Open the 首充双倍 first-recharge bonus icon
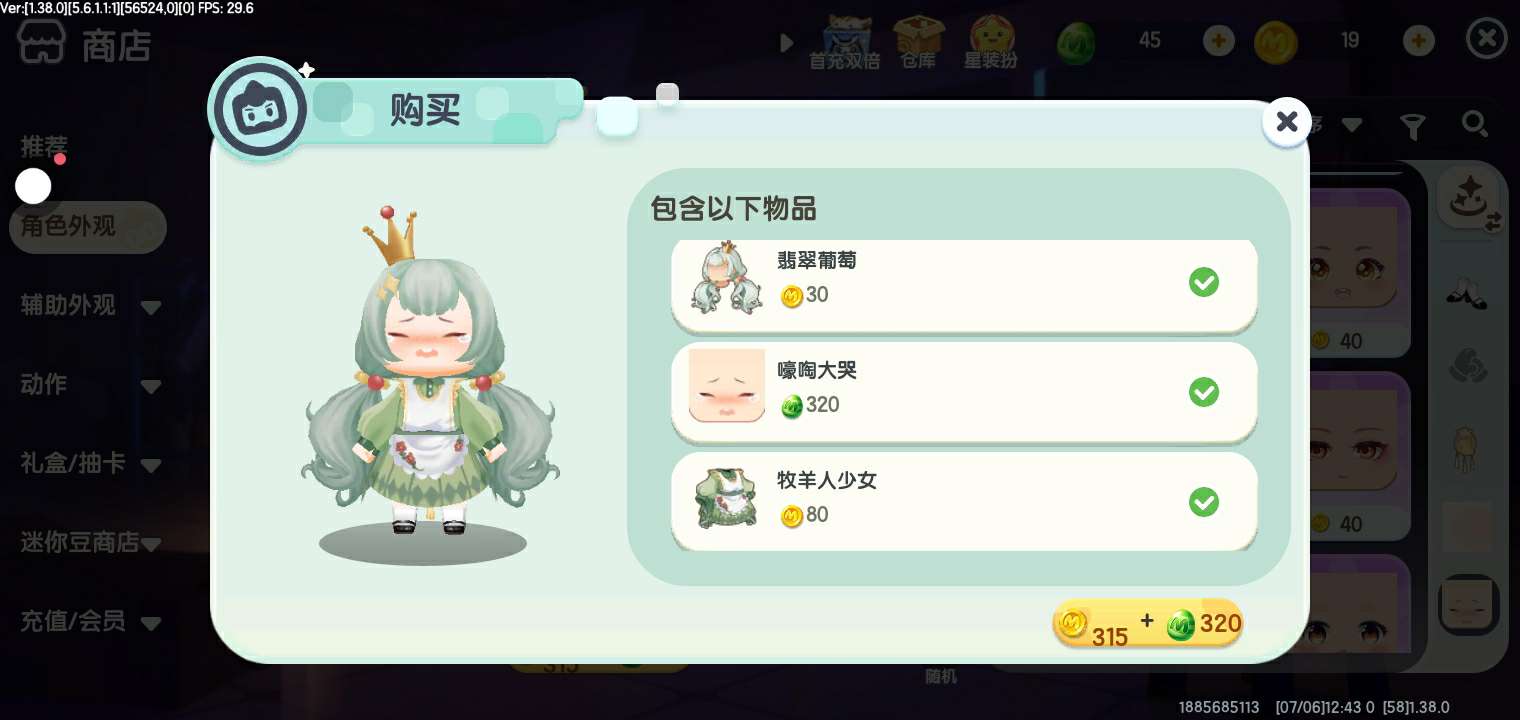 [x=844, y=43]
